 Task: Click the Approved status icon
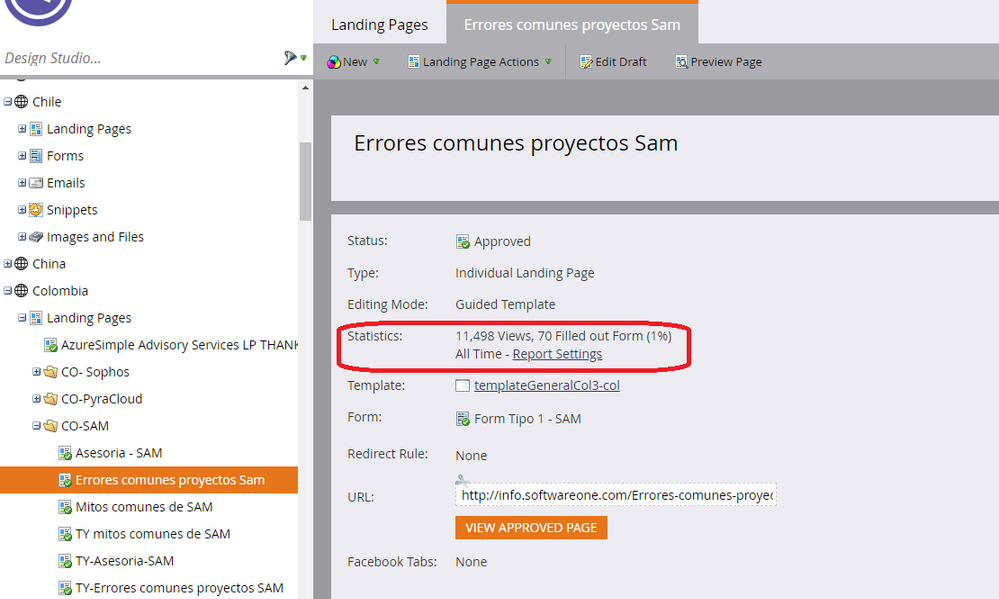click(x=463, y=242)
